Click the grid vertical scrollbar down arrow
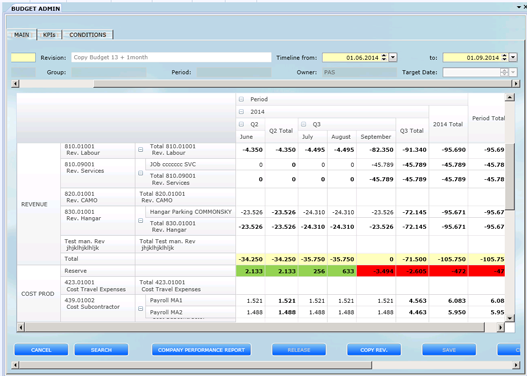Image resolution: width=527 pixels, height=376 pixels. tap(510, 318)
